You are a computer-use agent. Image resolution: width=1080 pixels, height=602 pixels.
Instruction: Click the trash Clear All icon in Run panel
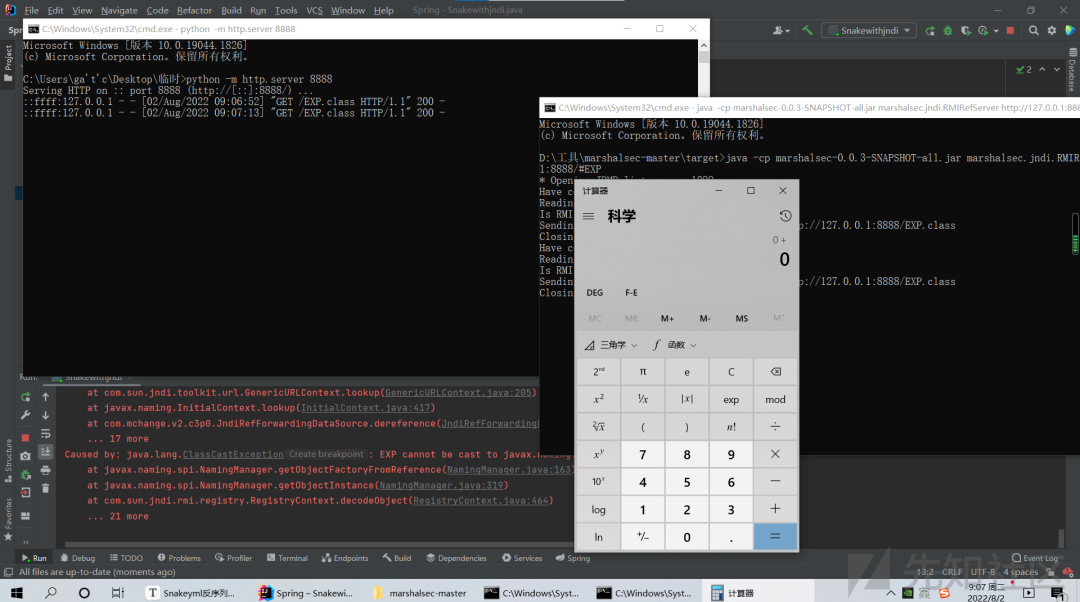(45, 488)
